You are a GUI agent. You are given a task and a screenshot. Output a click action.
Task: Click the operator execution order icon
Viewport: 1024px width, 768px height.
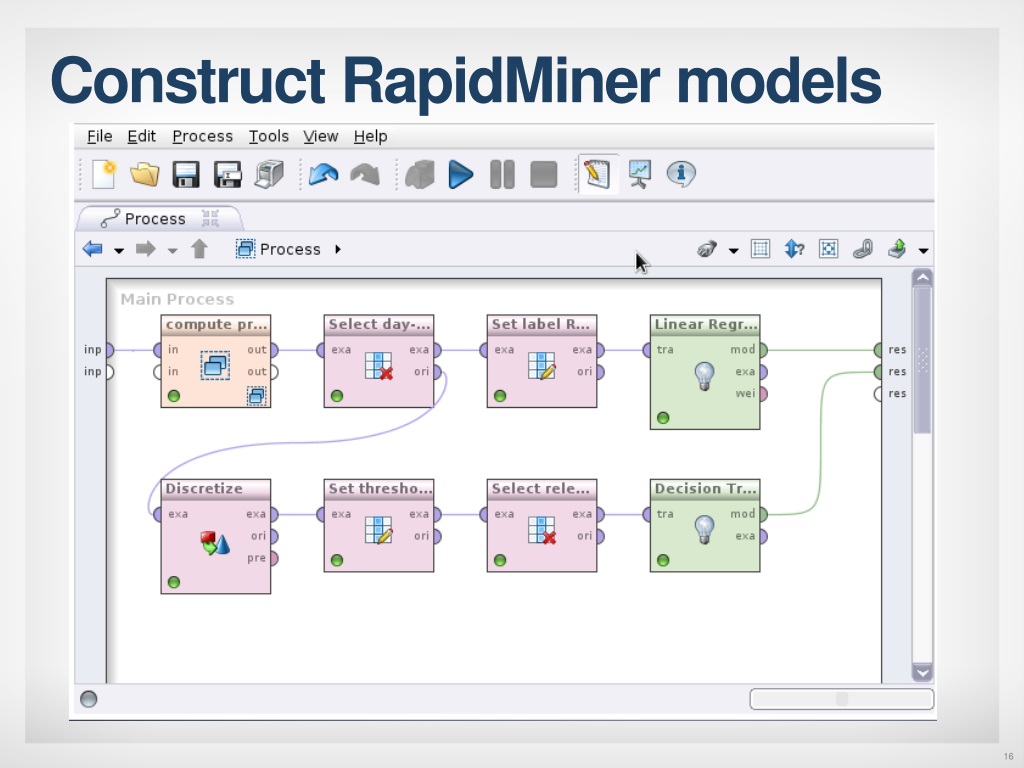tap(707, 249)
